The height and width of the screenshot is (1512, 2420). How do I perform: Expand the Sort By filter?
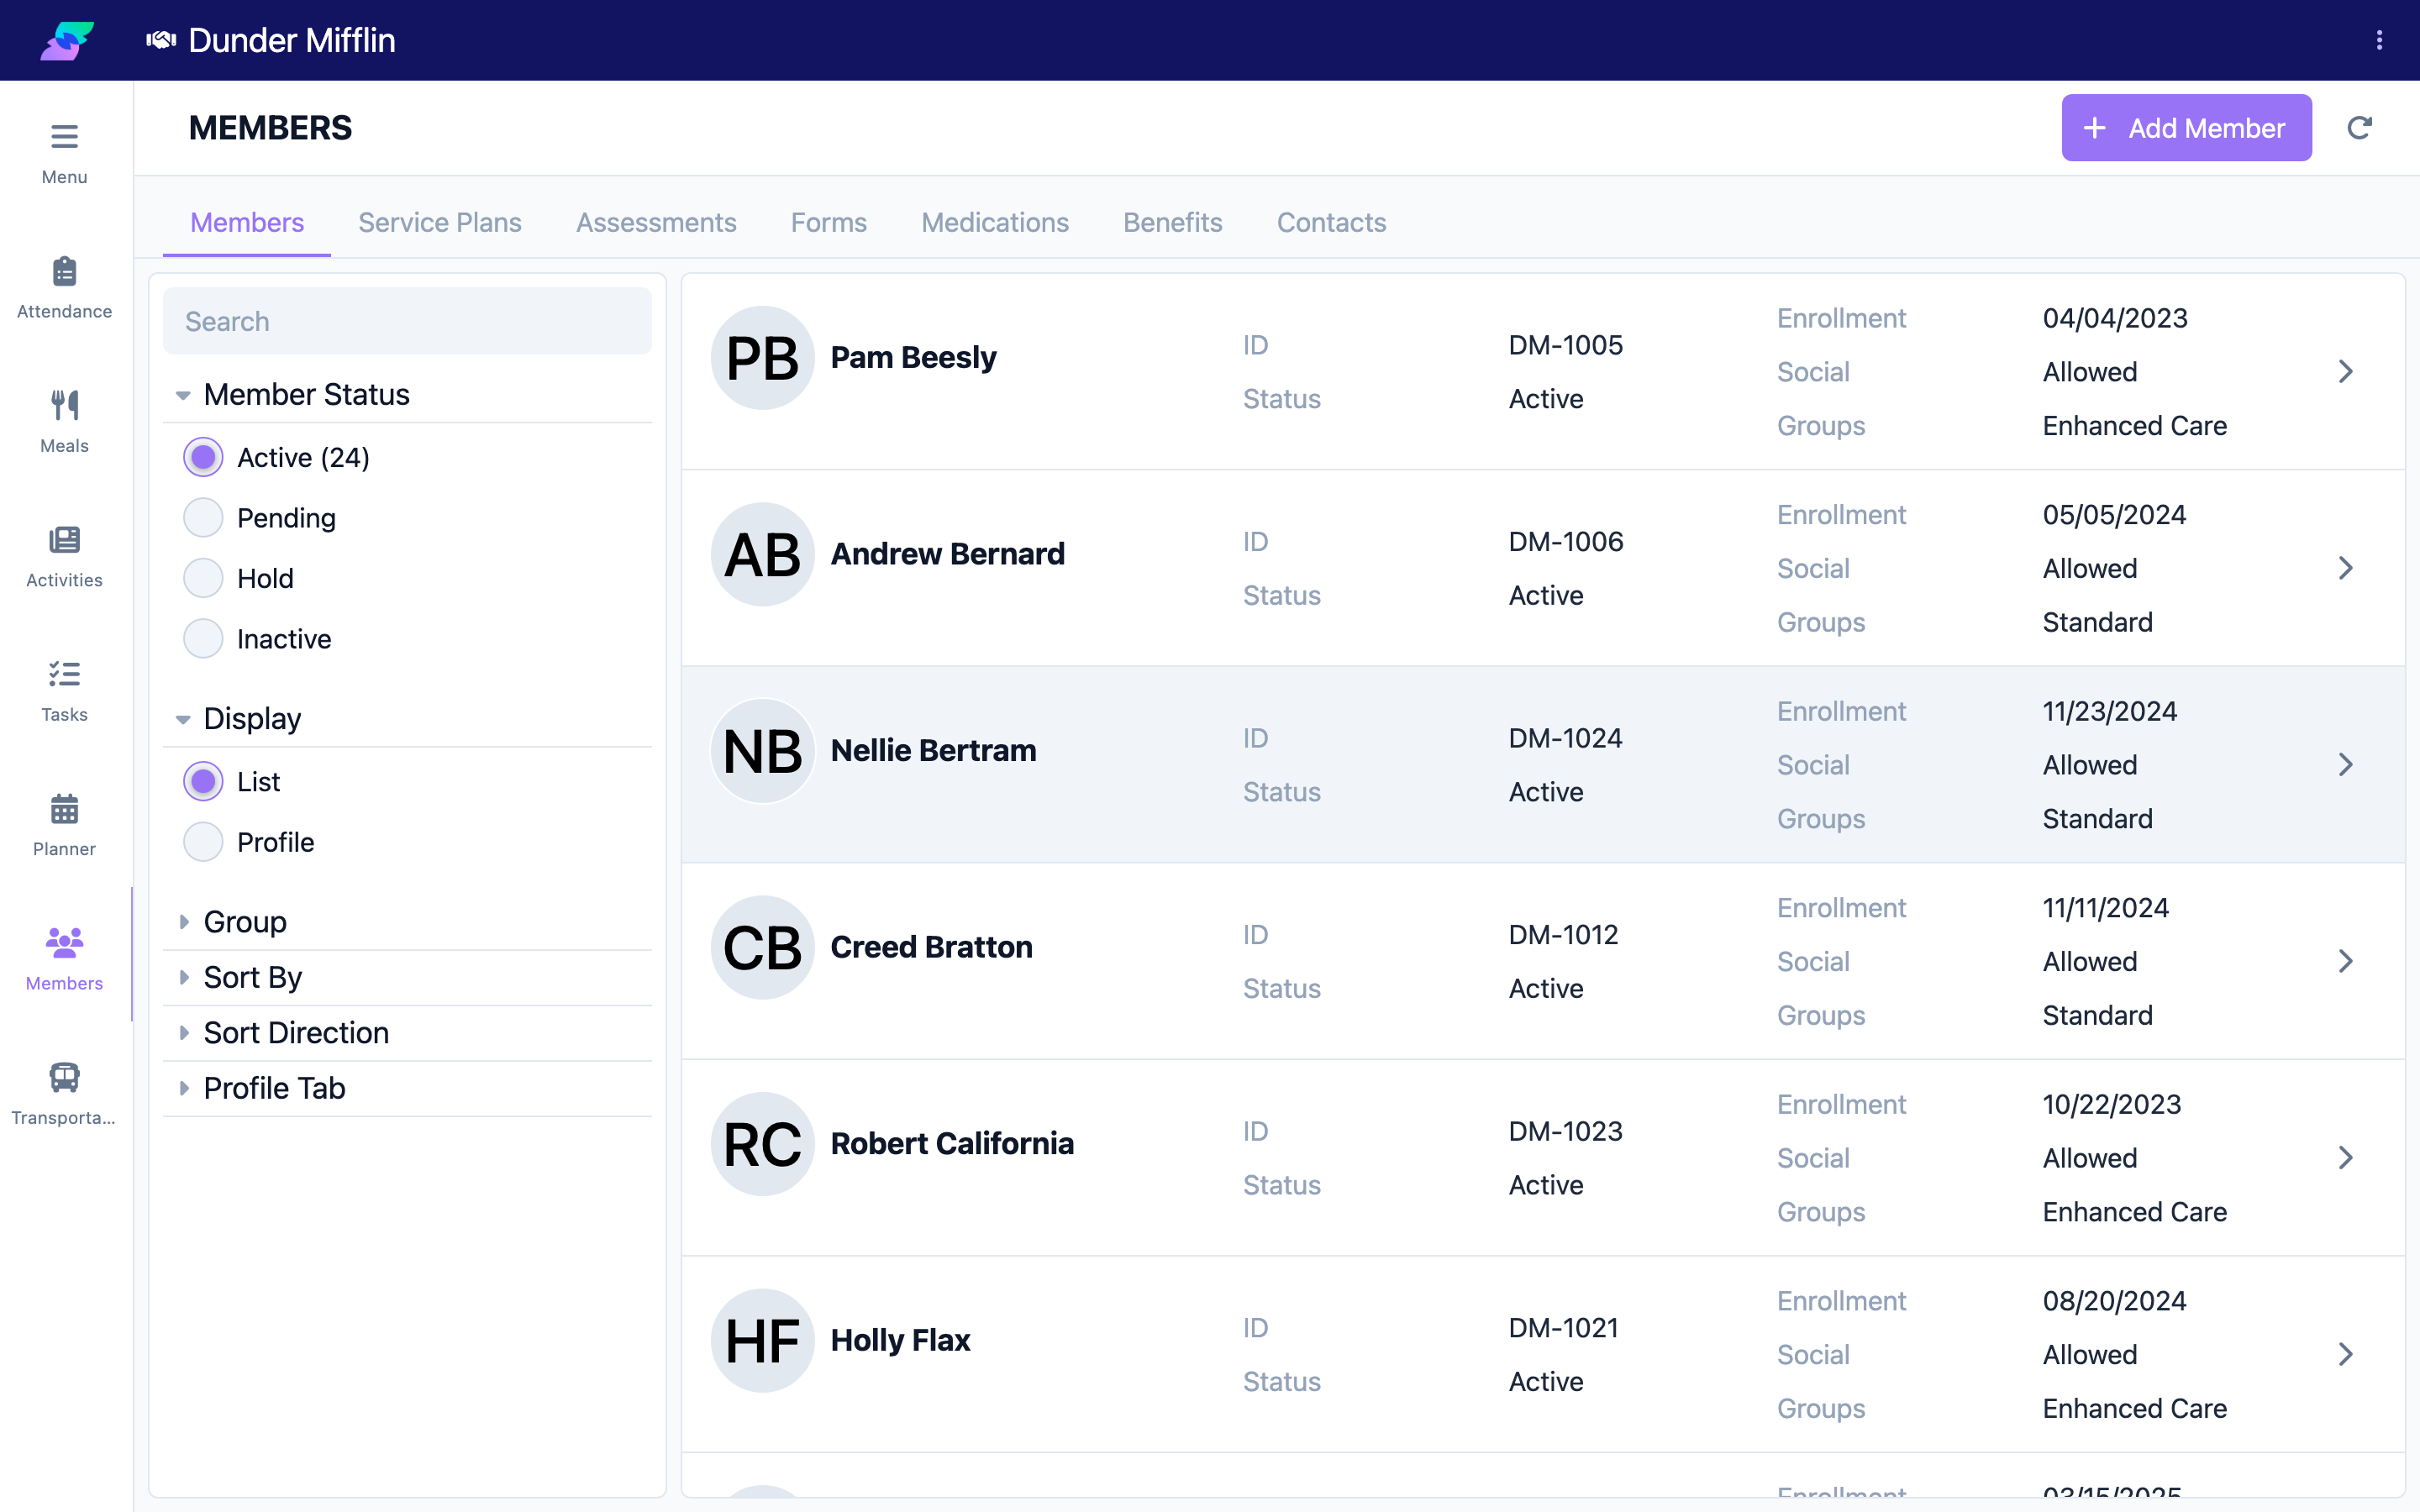(407, 977)
